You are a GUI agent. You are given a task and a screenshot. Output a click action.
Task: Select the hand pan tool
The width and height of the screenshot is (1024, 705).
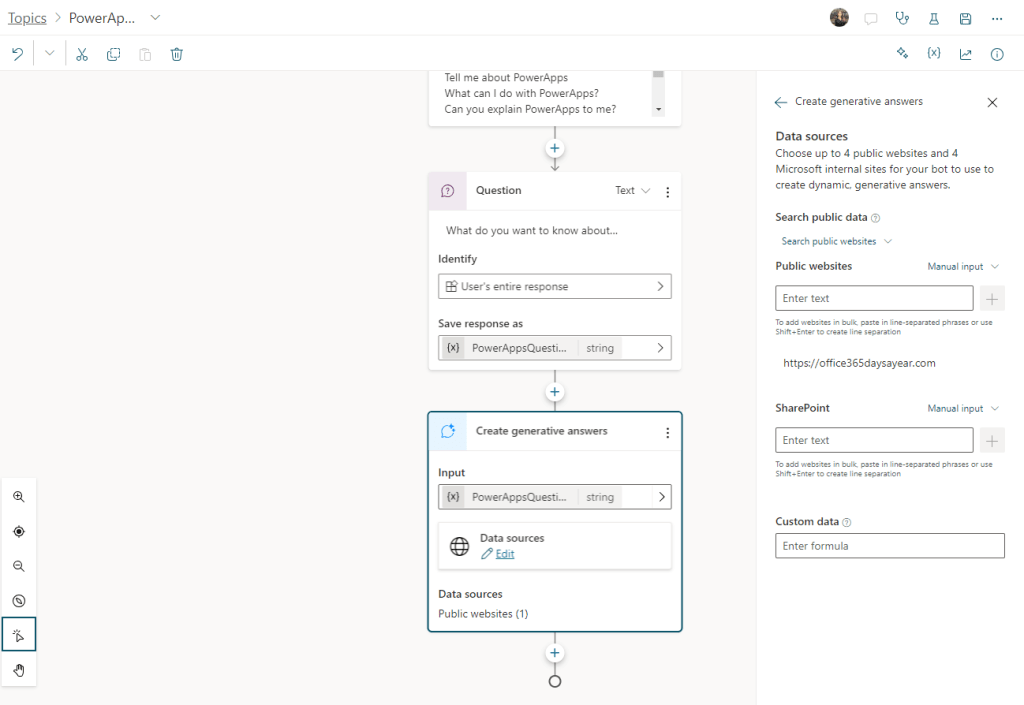(19, 670)
